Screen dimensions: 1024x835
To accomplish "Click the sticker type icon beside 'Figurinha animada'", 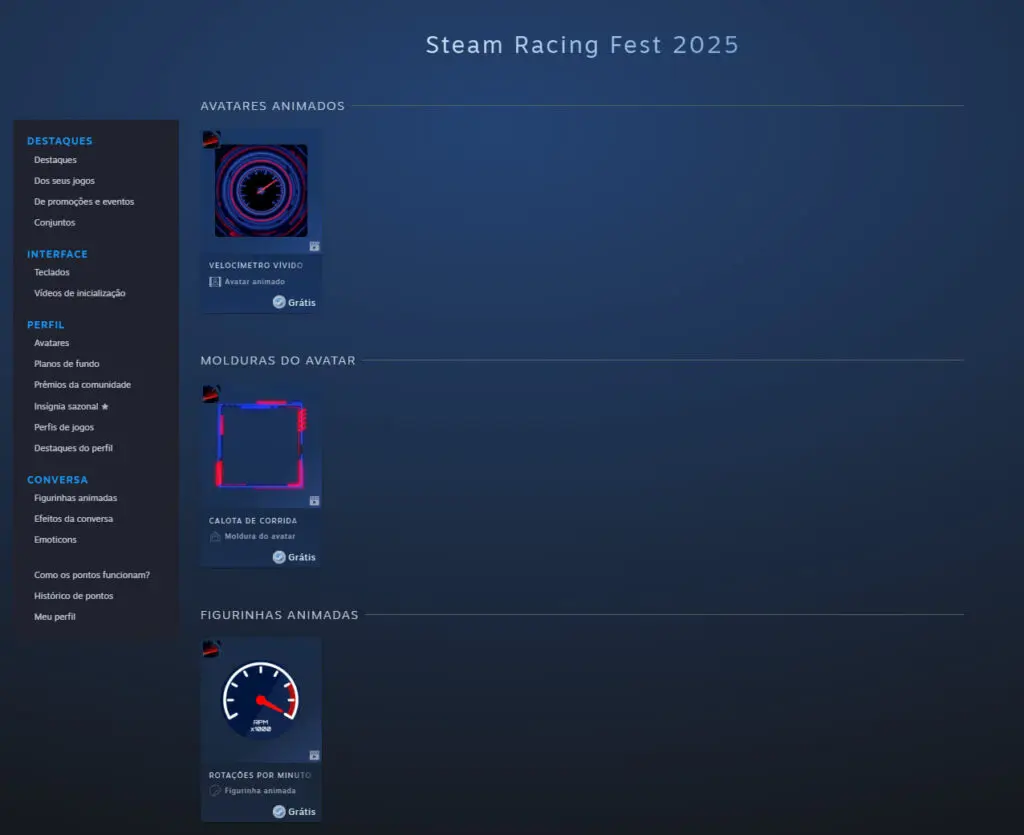I will coord(215,791).
